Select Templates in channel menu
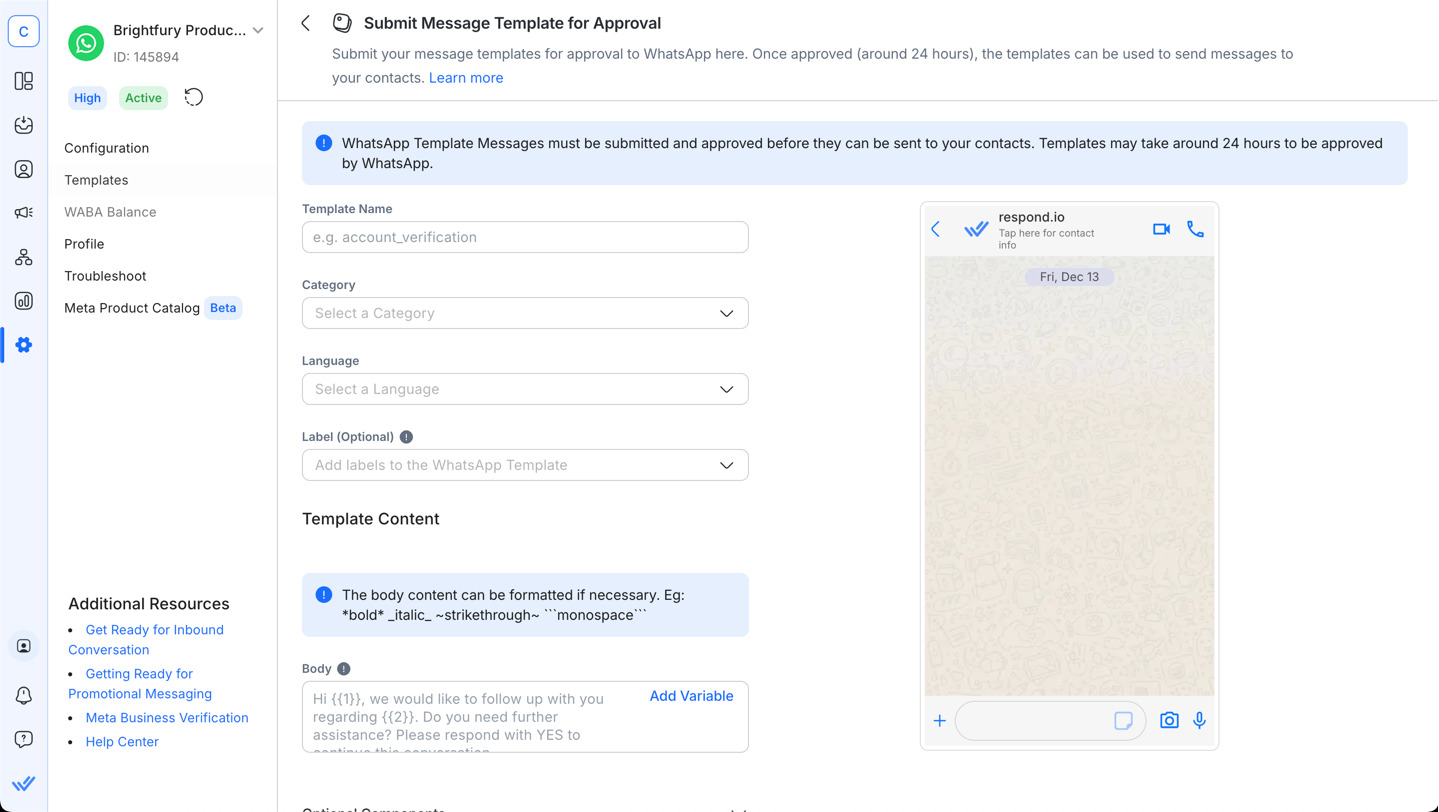 96,180
